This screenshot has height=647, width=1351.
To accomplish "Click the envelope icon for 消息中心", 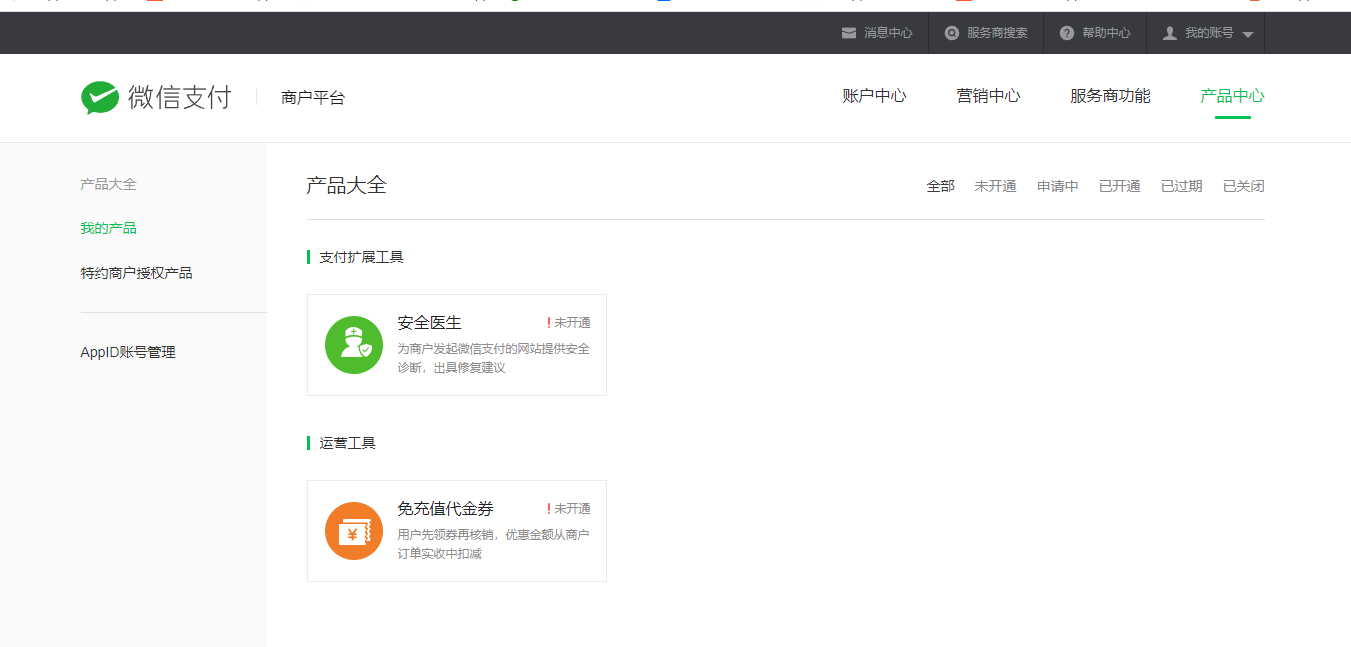I will pyautogui.click(x=849, y=33).
